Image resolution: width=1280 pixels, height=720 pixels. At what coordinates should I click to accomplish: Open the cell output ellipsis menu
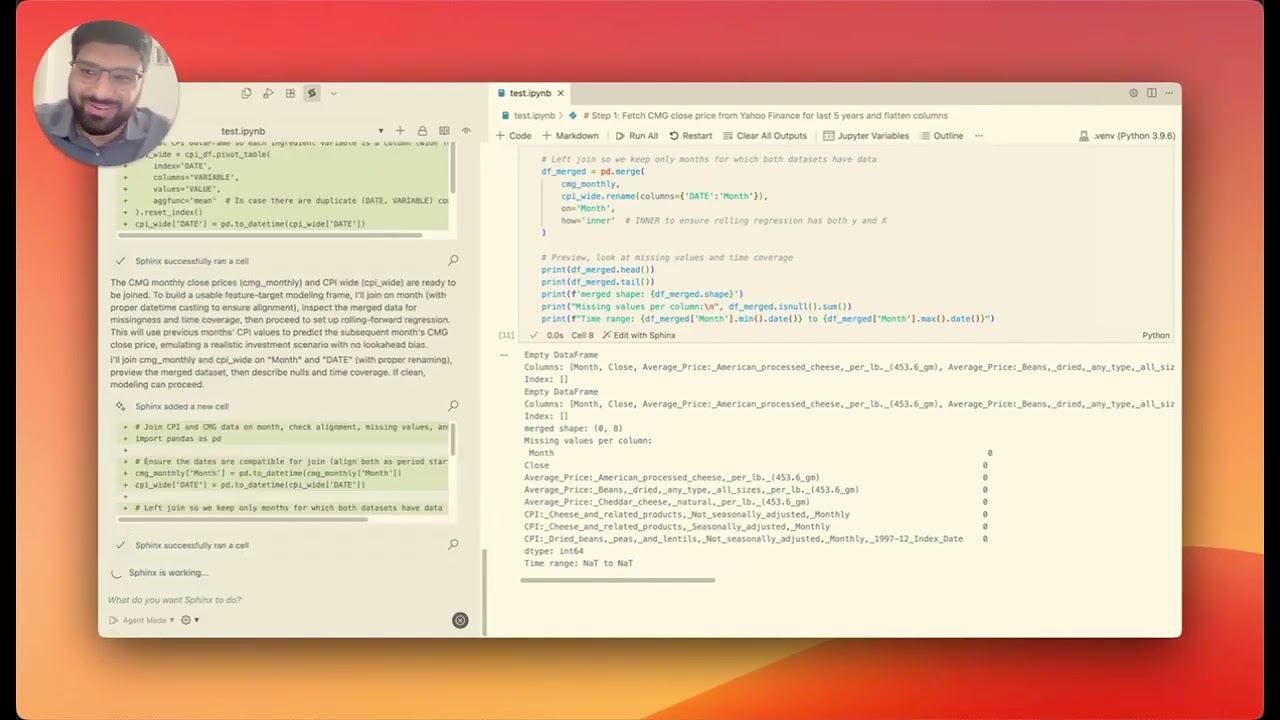[x=503, y=355]
